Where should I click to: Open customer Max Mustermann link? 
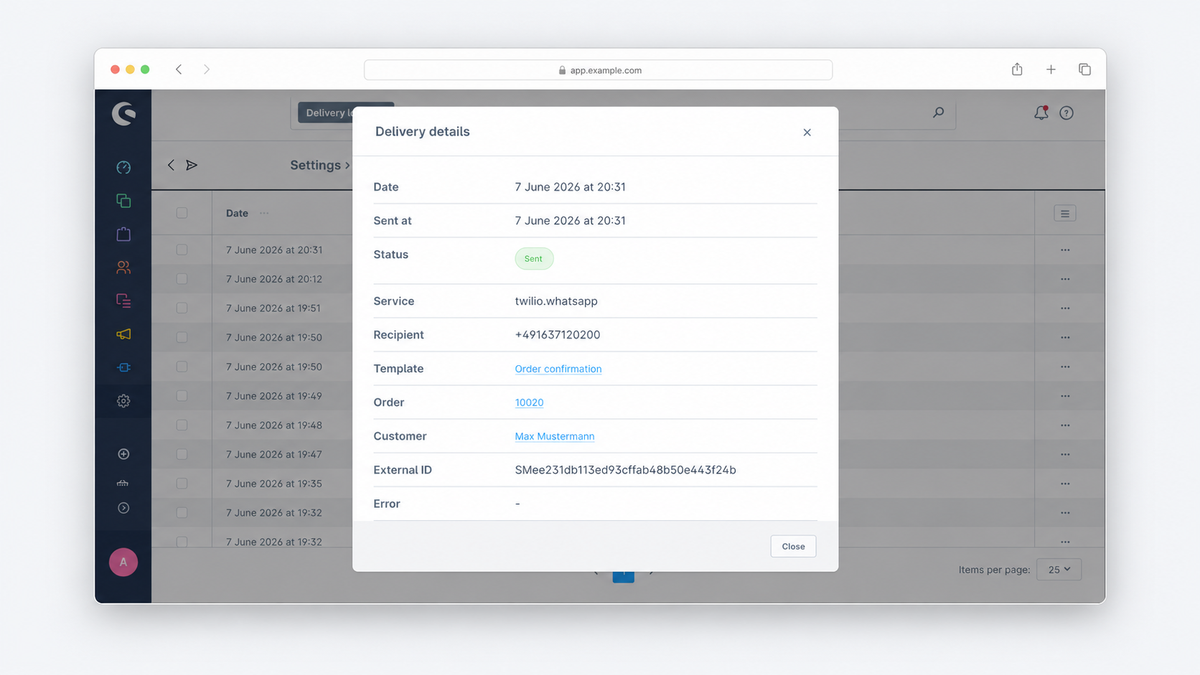[x=555, y=436]
